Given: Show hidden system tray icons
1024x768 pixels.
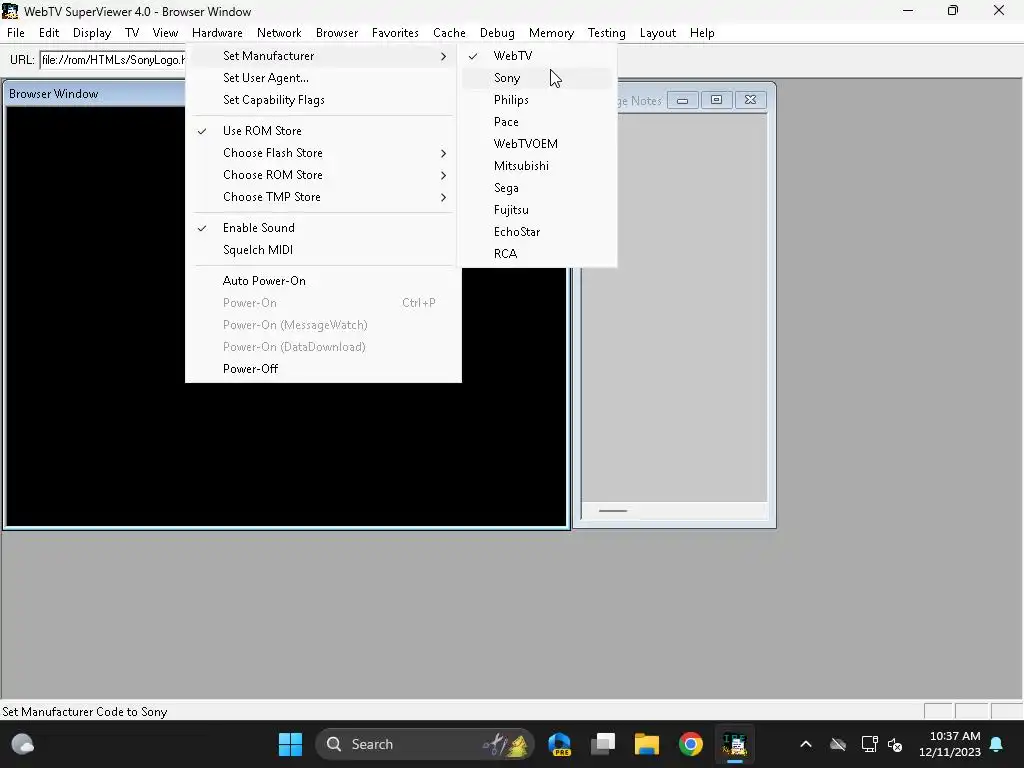Looking at the screenshot, I should (806, 744).
